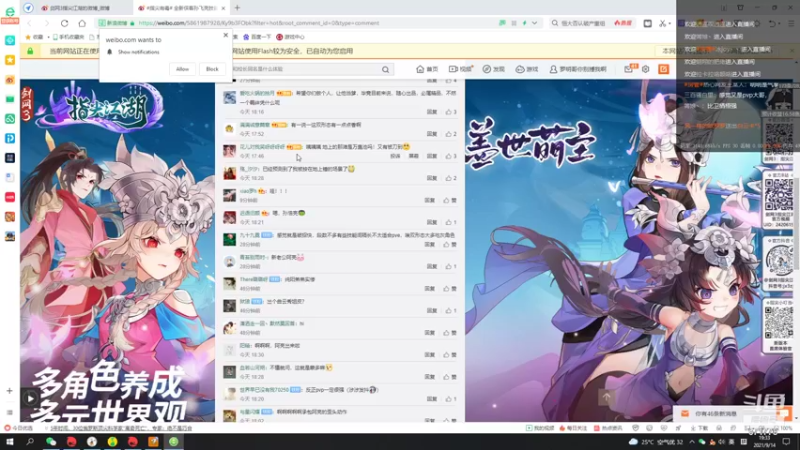
Task: Open the browser hamburger menu
Action: pos(791,23)
